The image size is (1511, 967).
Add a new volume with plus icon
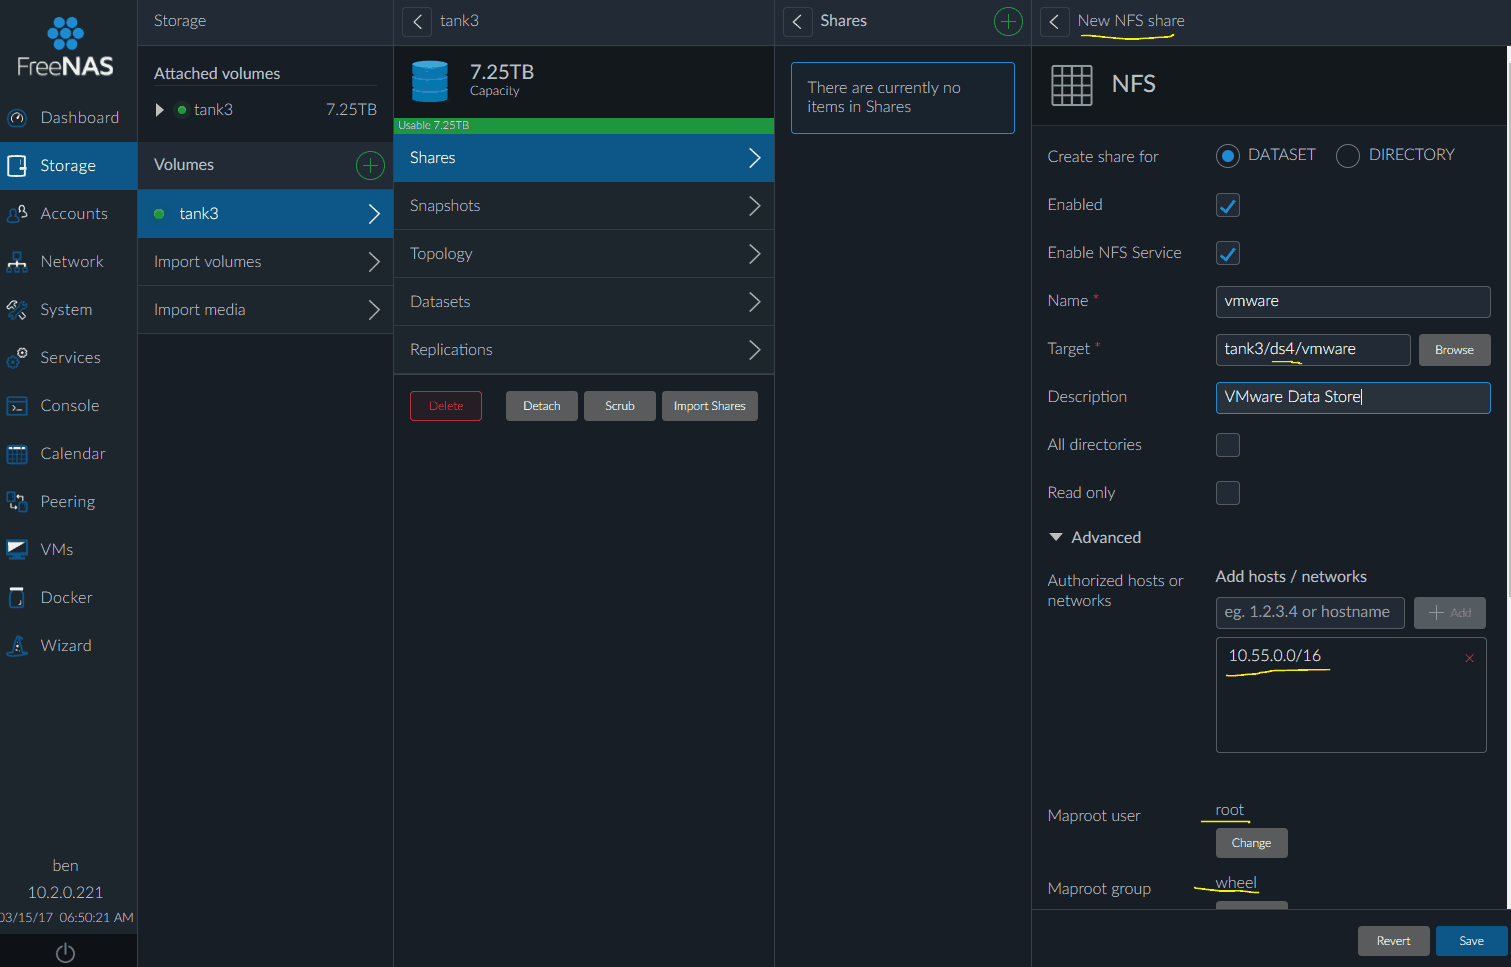(370, 166)
